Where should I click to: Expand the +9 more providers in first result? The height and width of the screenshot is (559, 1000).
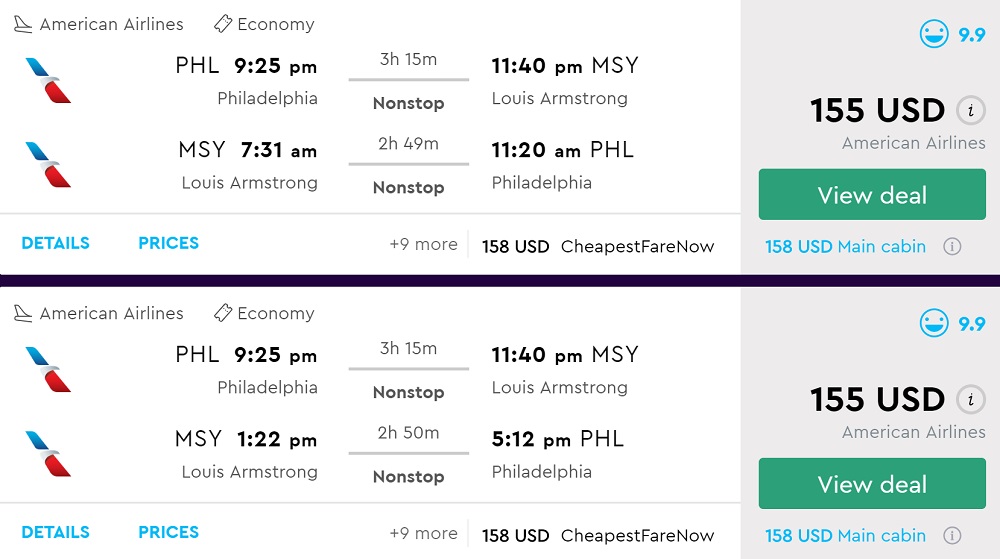(423, 245)
